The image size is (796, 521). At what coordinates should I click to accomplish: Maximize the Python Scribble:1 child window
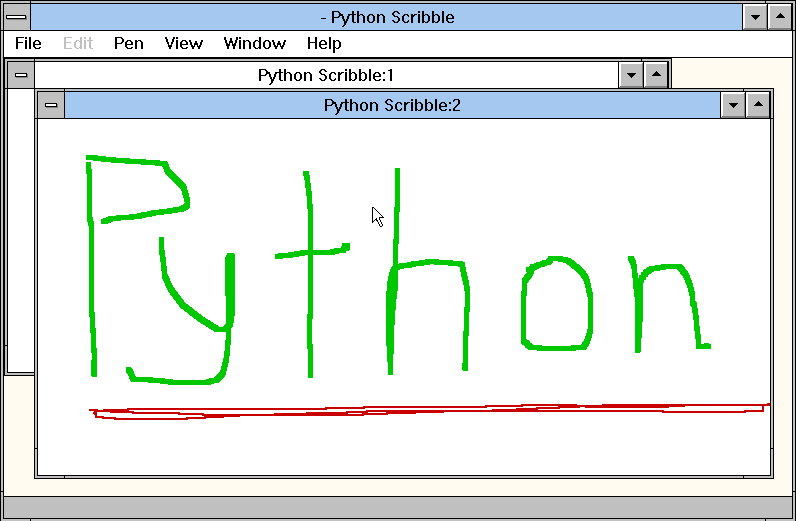point(656,75)
